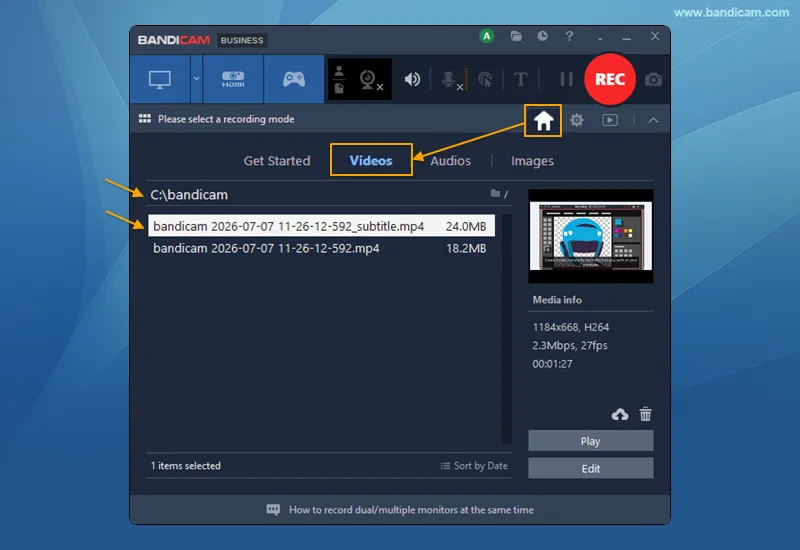This screenshot has width=800, height=550.
Task: Open the output folder icon in the title bar
Action: 516,36
